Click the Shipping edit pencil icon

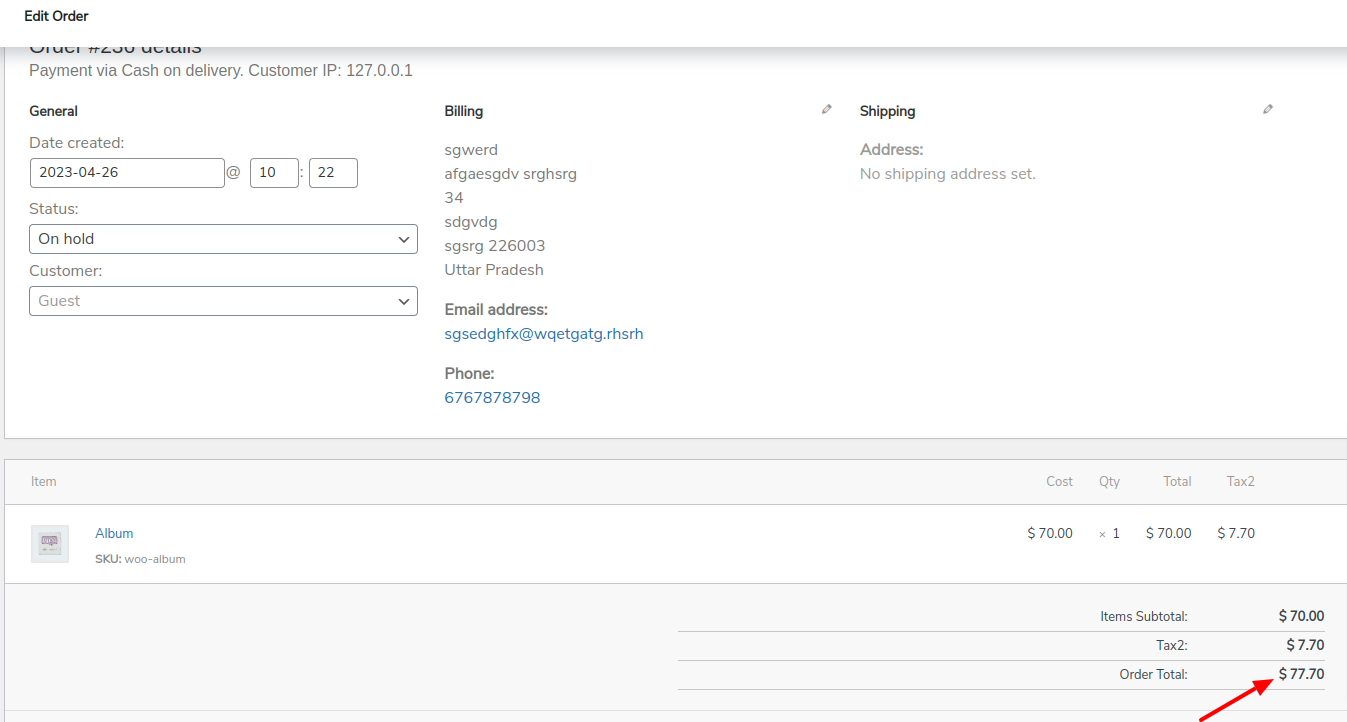point(1268,110)
